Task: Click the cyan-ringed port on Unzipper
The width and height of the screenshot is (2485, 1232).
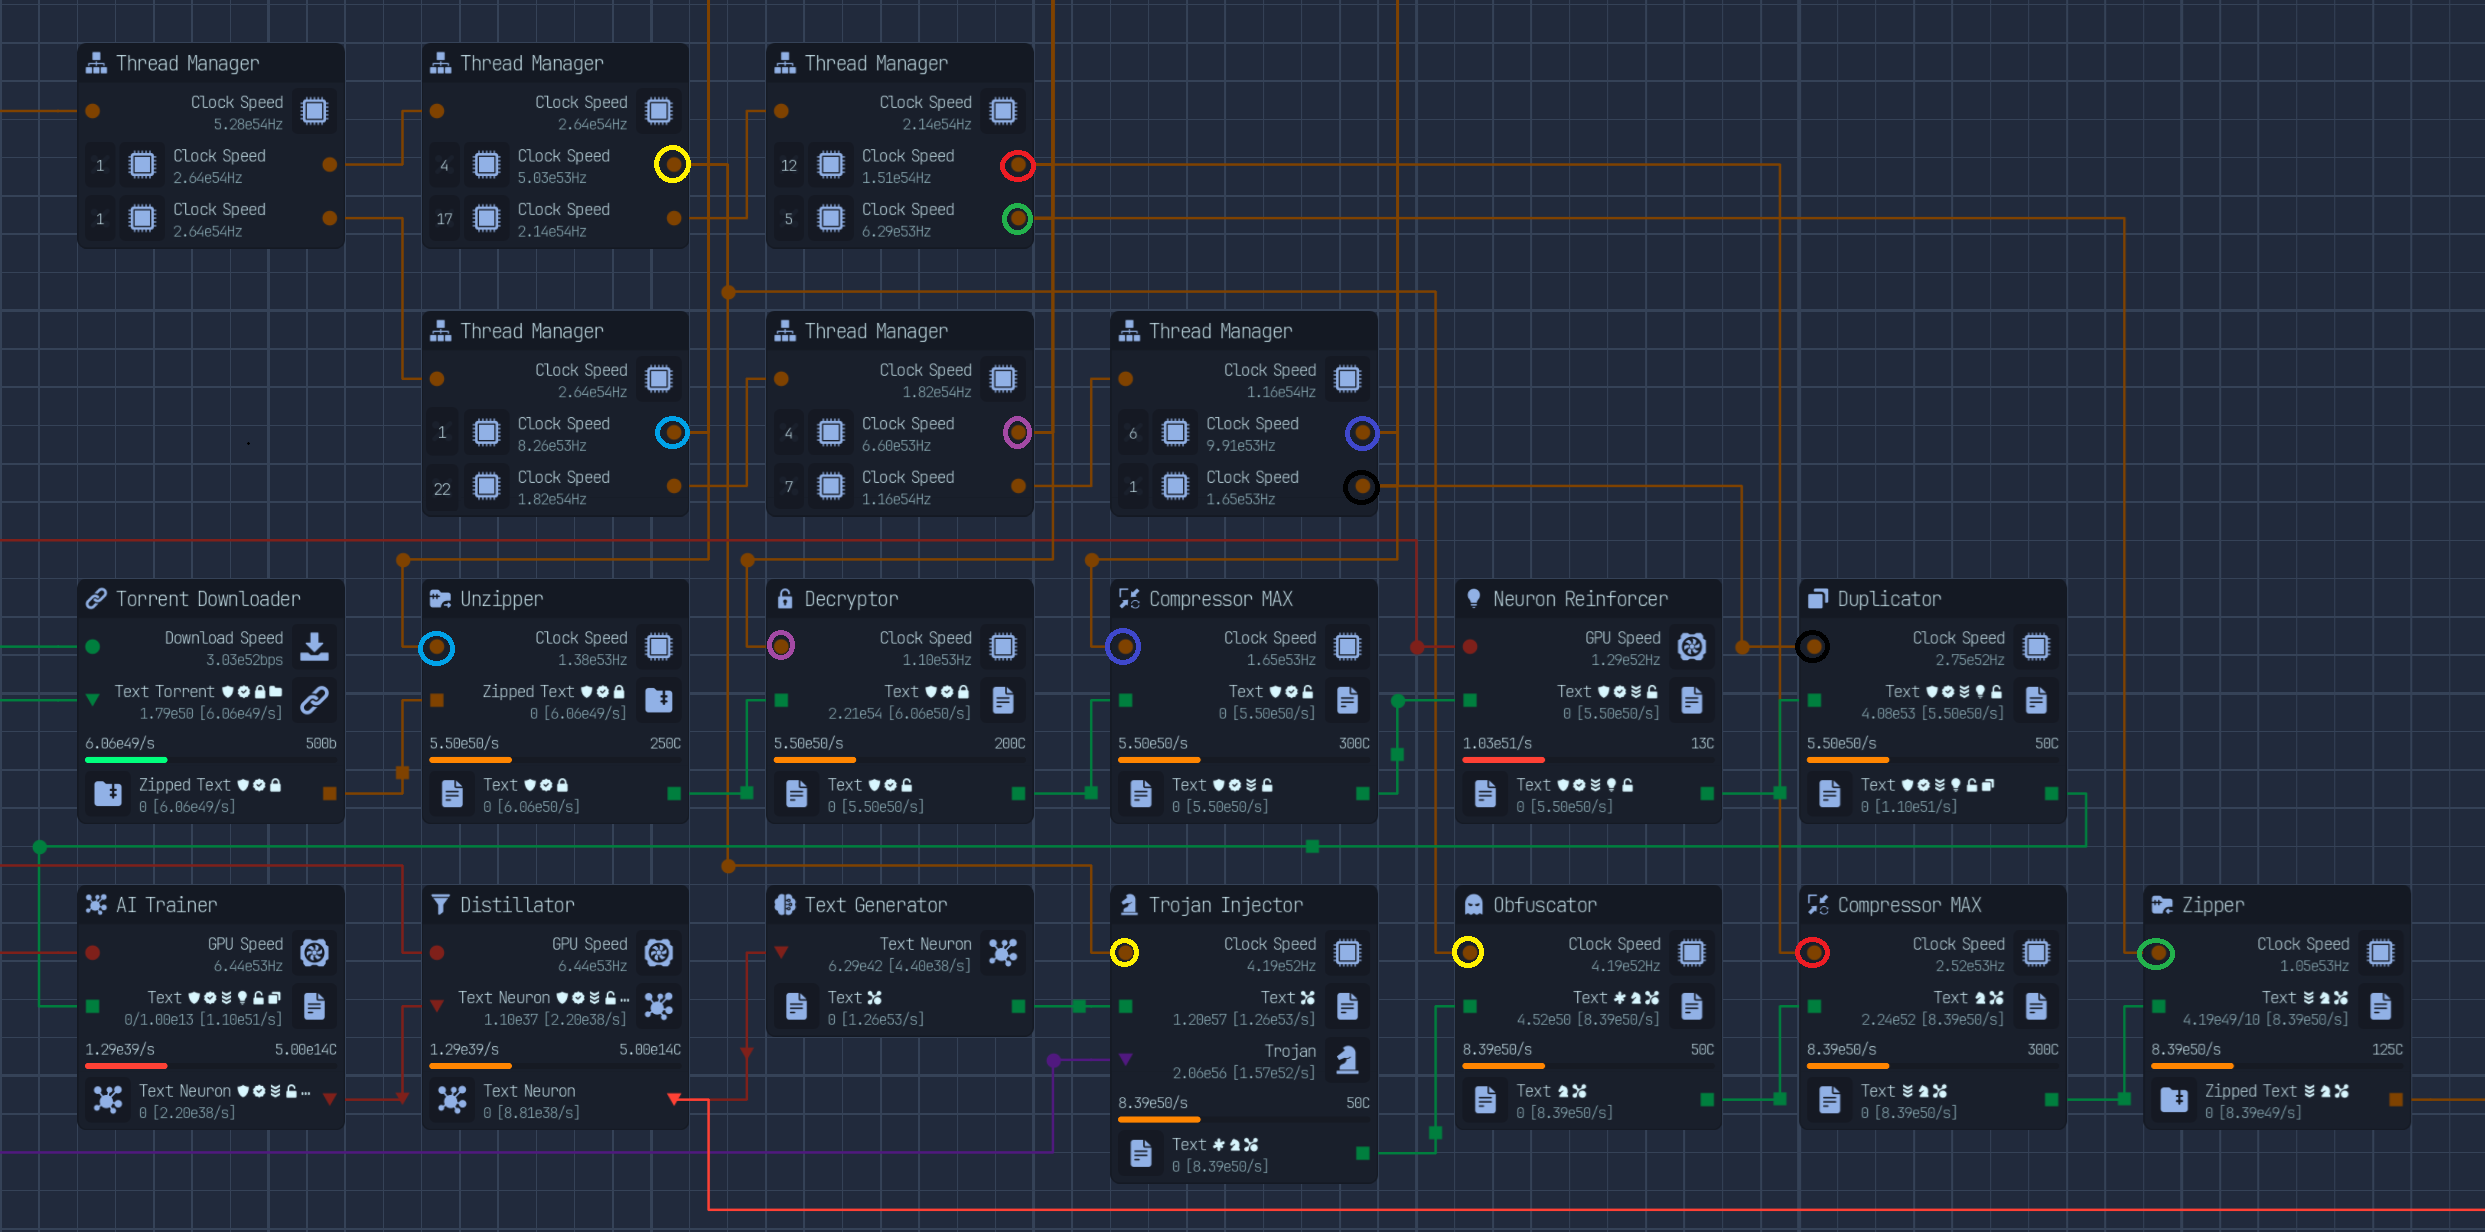Action: point(436,648)
